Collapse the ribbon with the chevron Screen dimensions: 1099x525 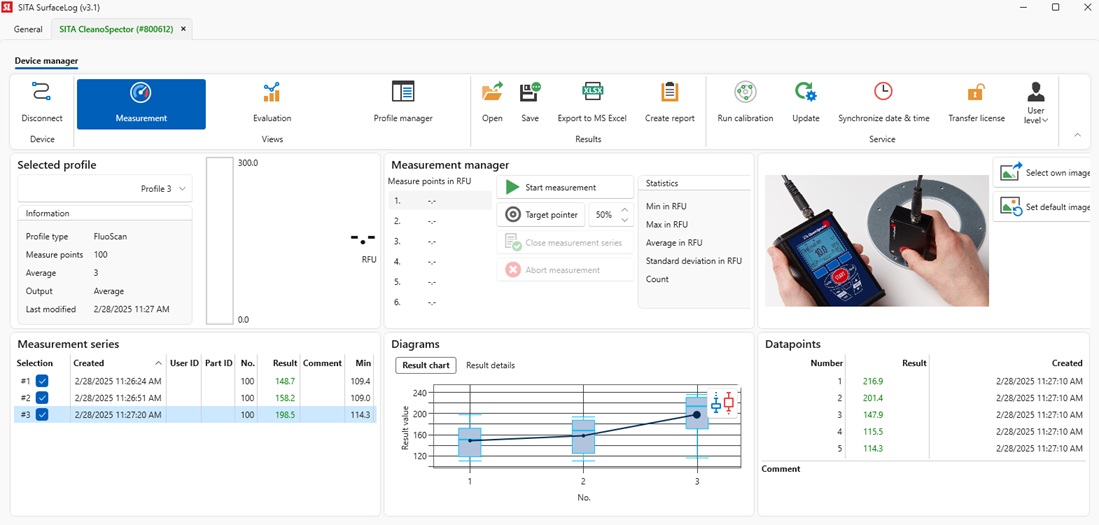coord(1077,134)
